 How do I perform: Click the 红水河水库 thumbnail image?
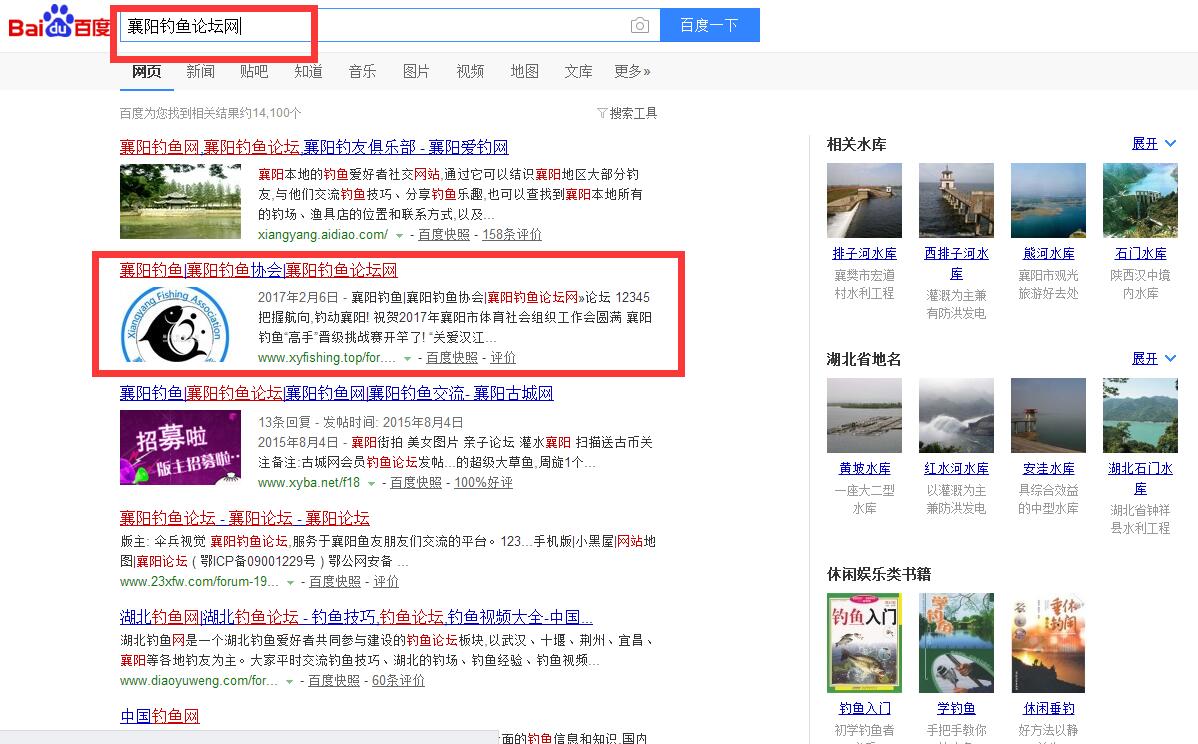click(957, 416)
